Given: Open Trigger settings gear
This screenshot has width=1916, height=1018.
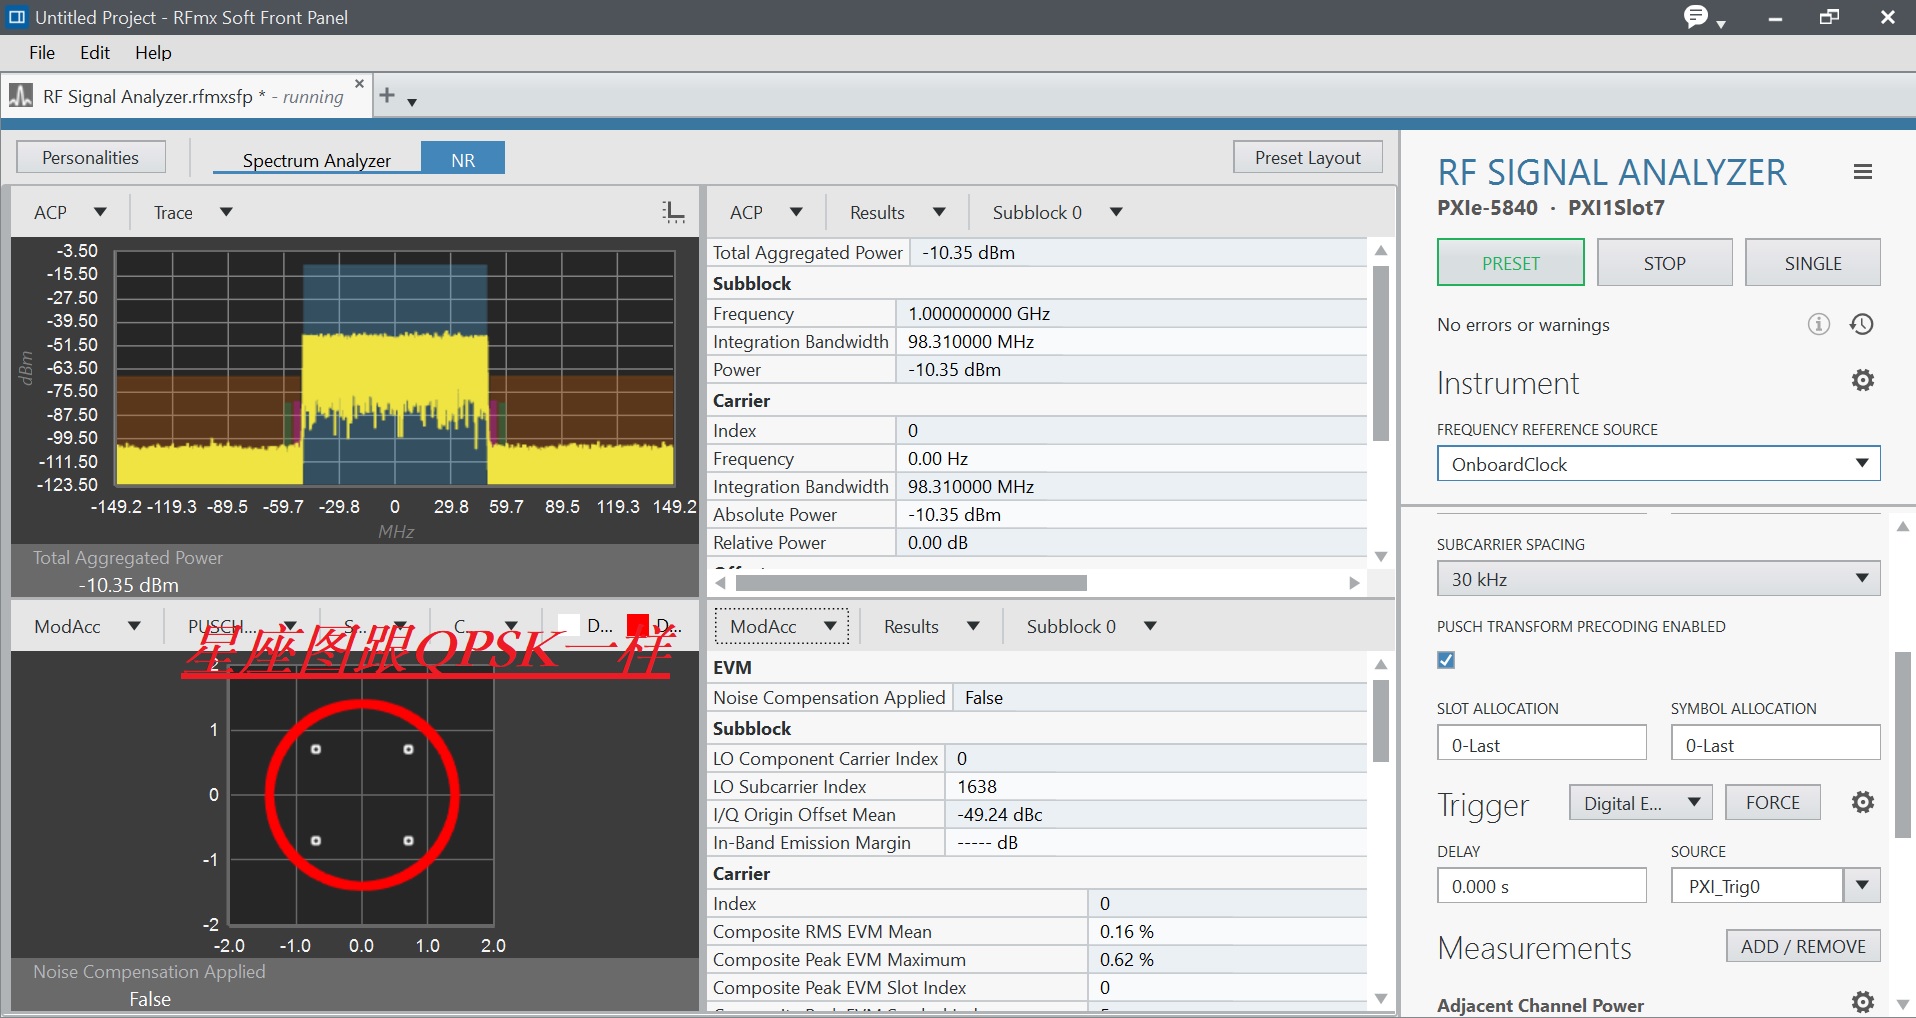Looking at the screenshot, I should (x=1862, y=802).
